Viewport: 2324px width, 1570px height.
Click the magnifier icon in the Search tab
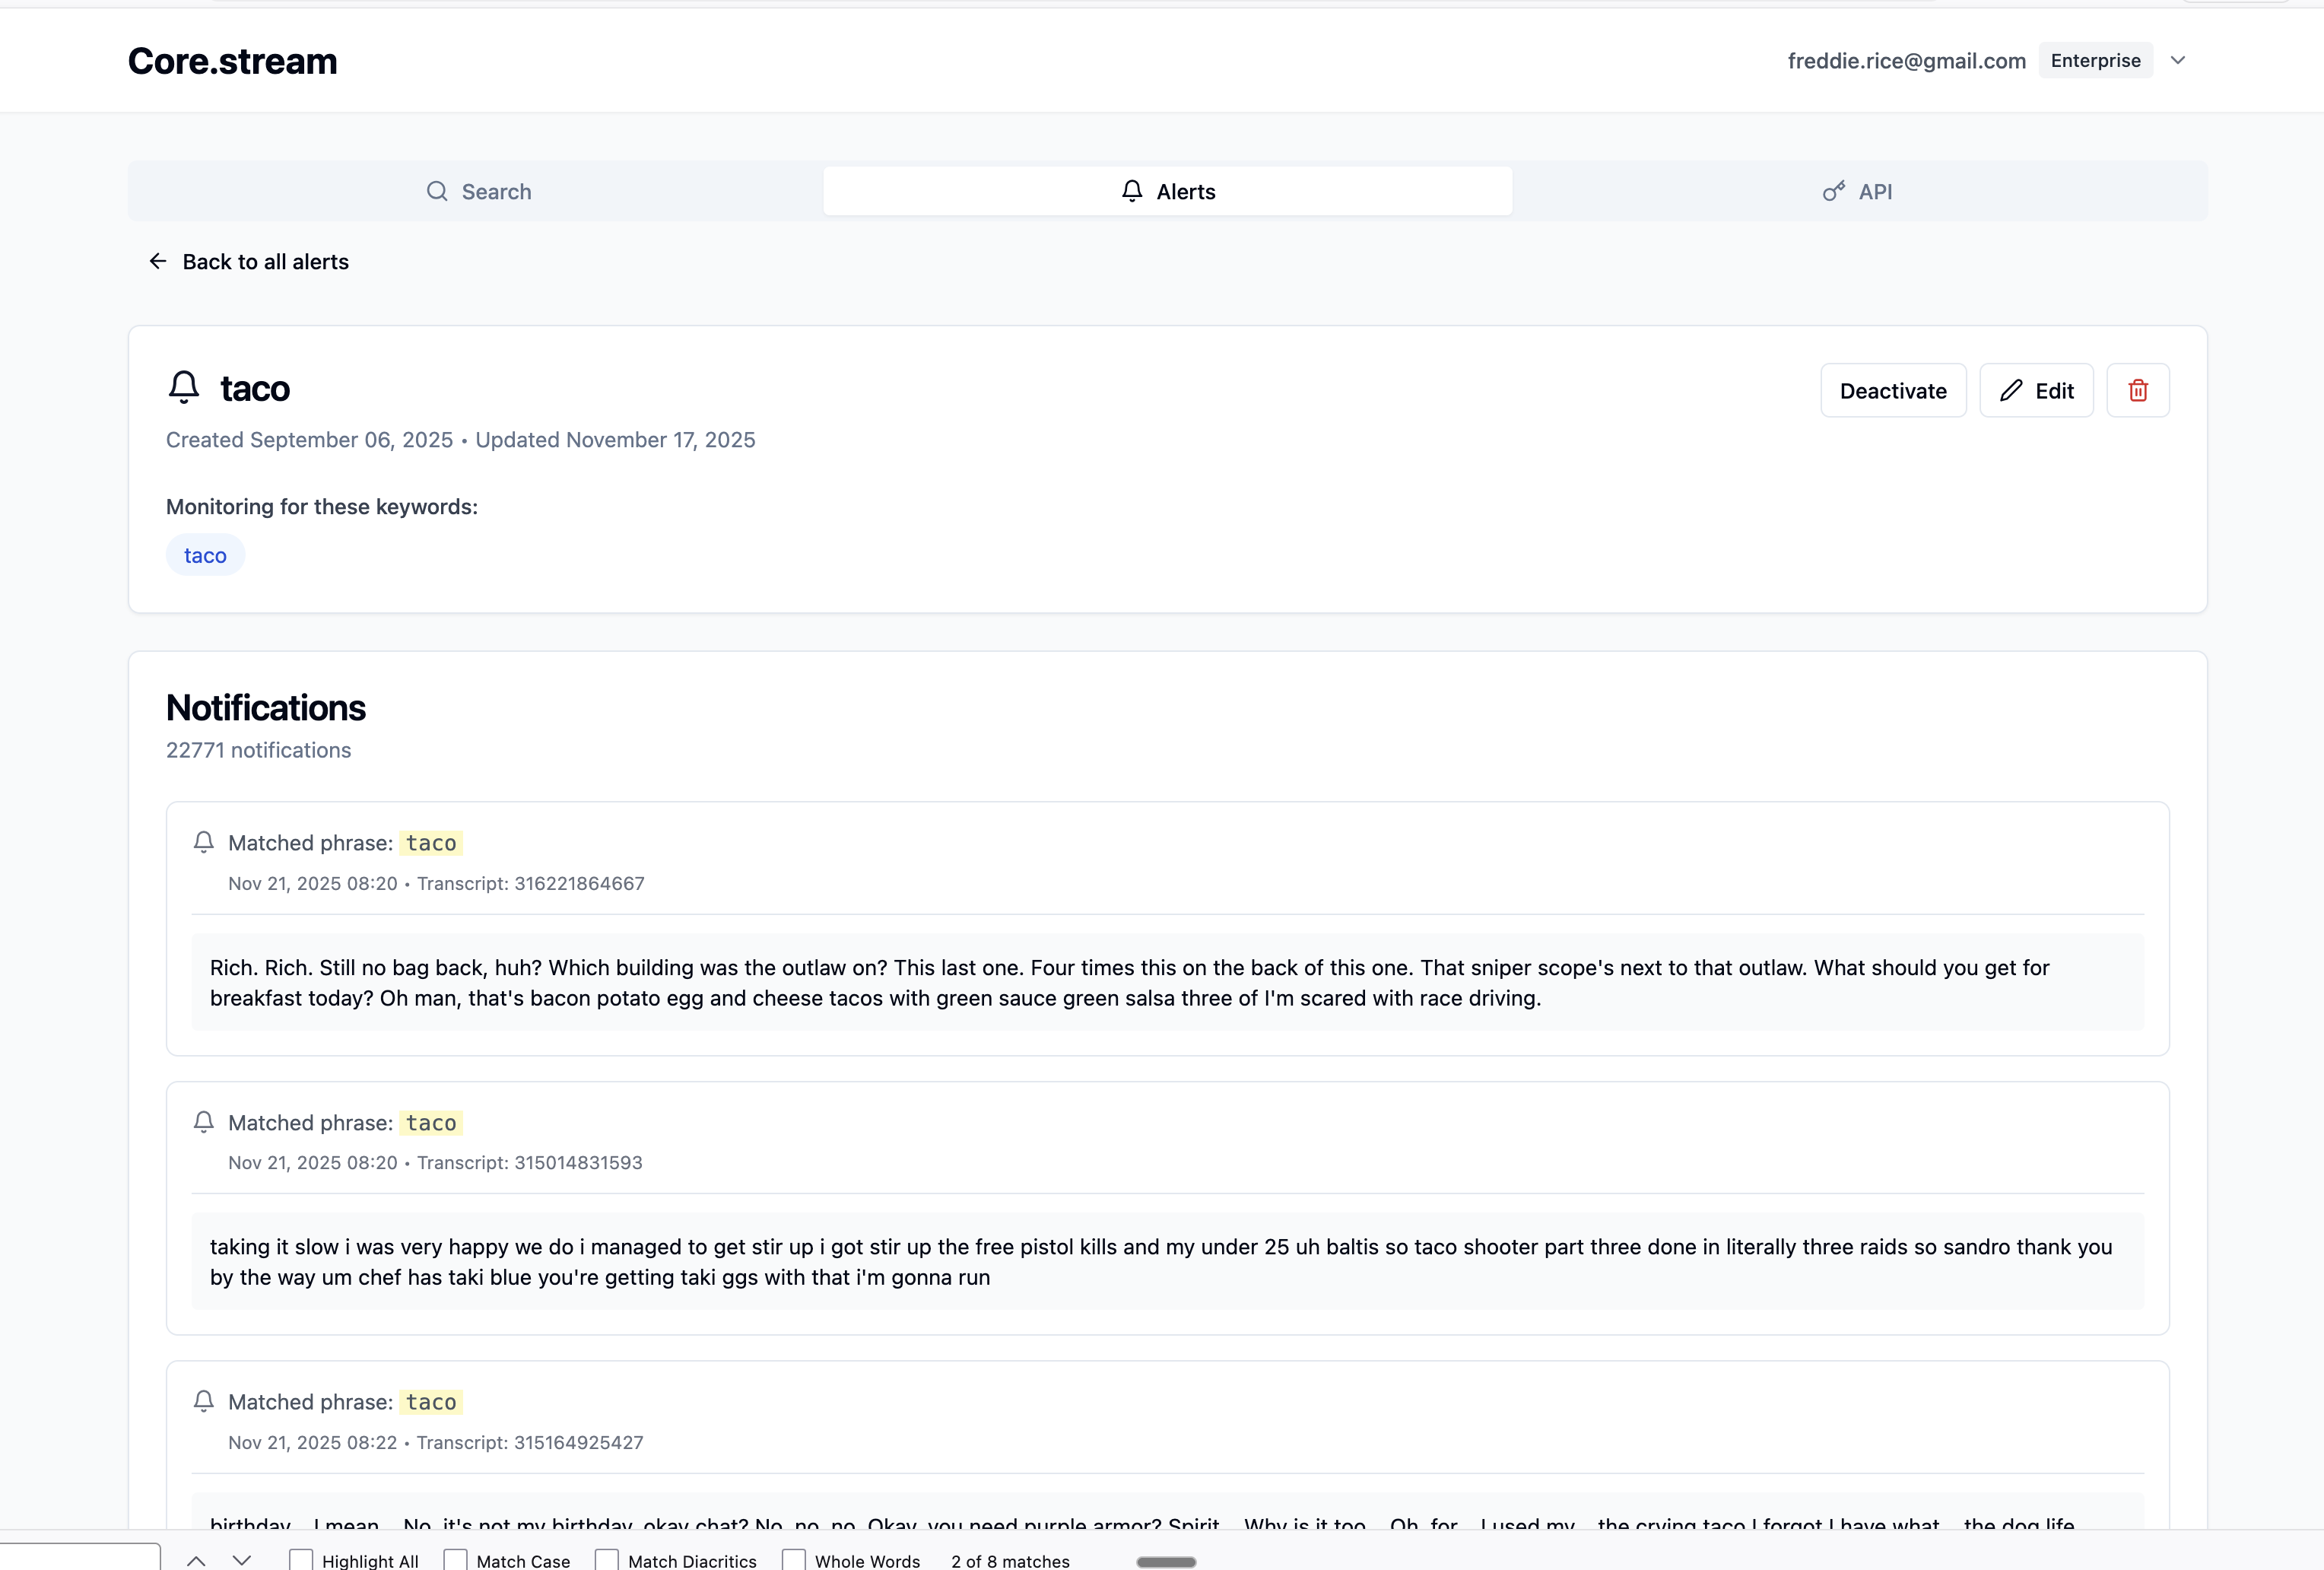click(x=438, y=191)
